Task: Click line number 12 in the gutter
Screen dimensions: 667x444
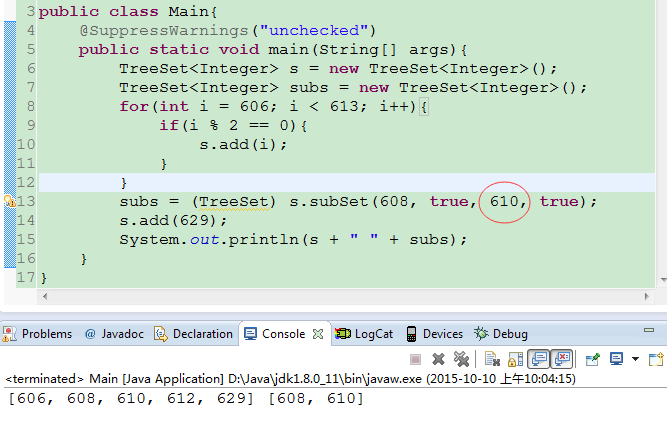Action: 26,182
